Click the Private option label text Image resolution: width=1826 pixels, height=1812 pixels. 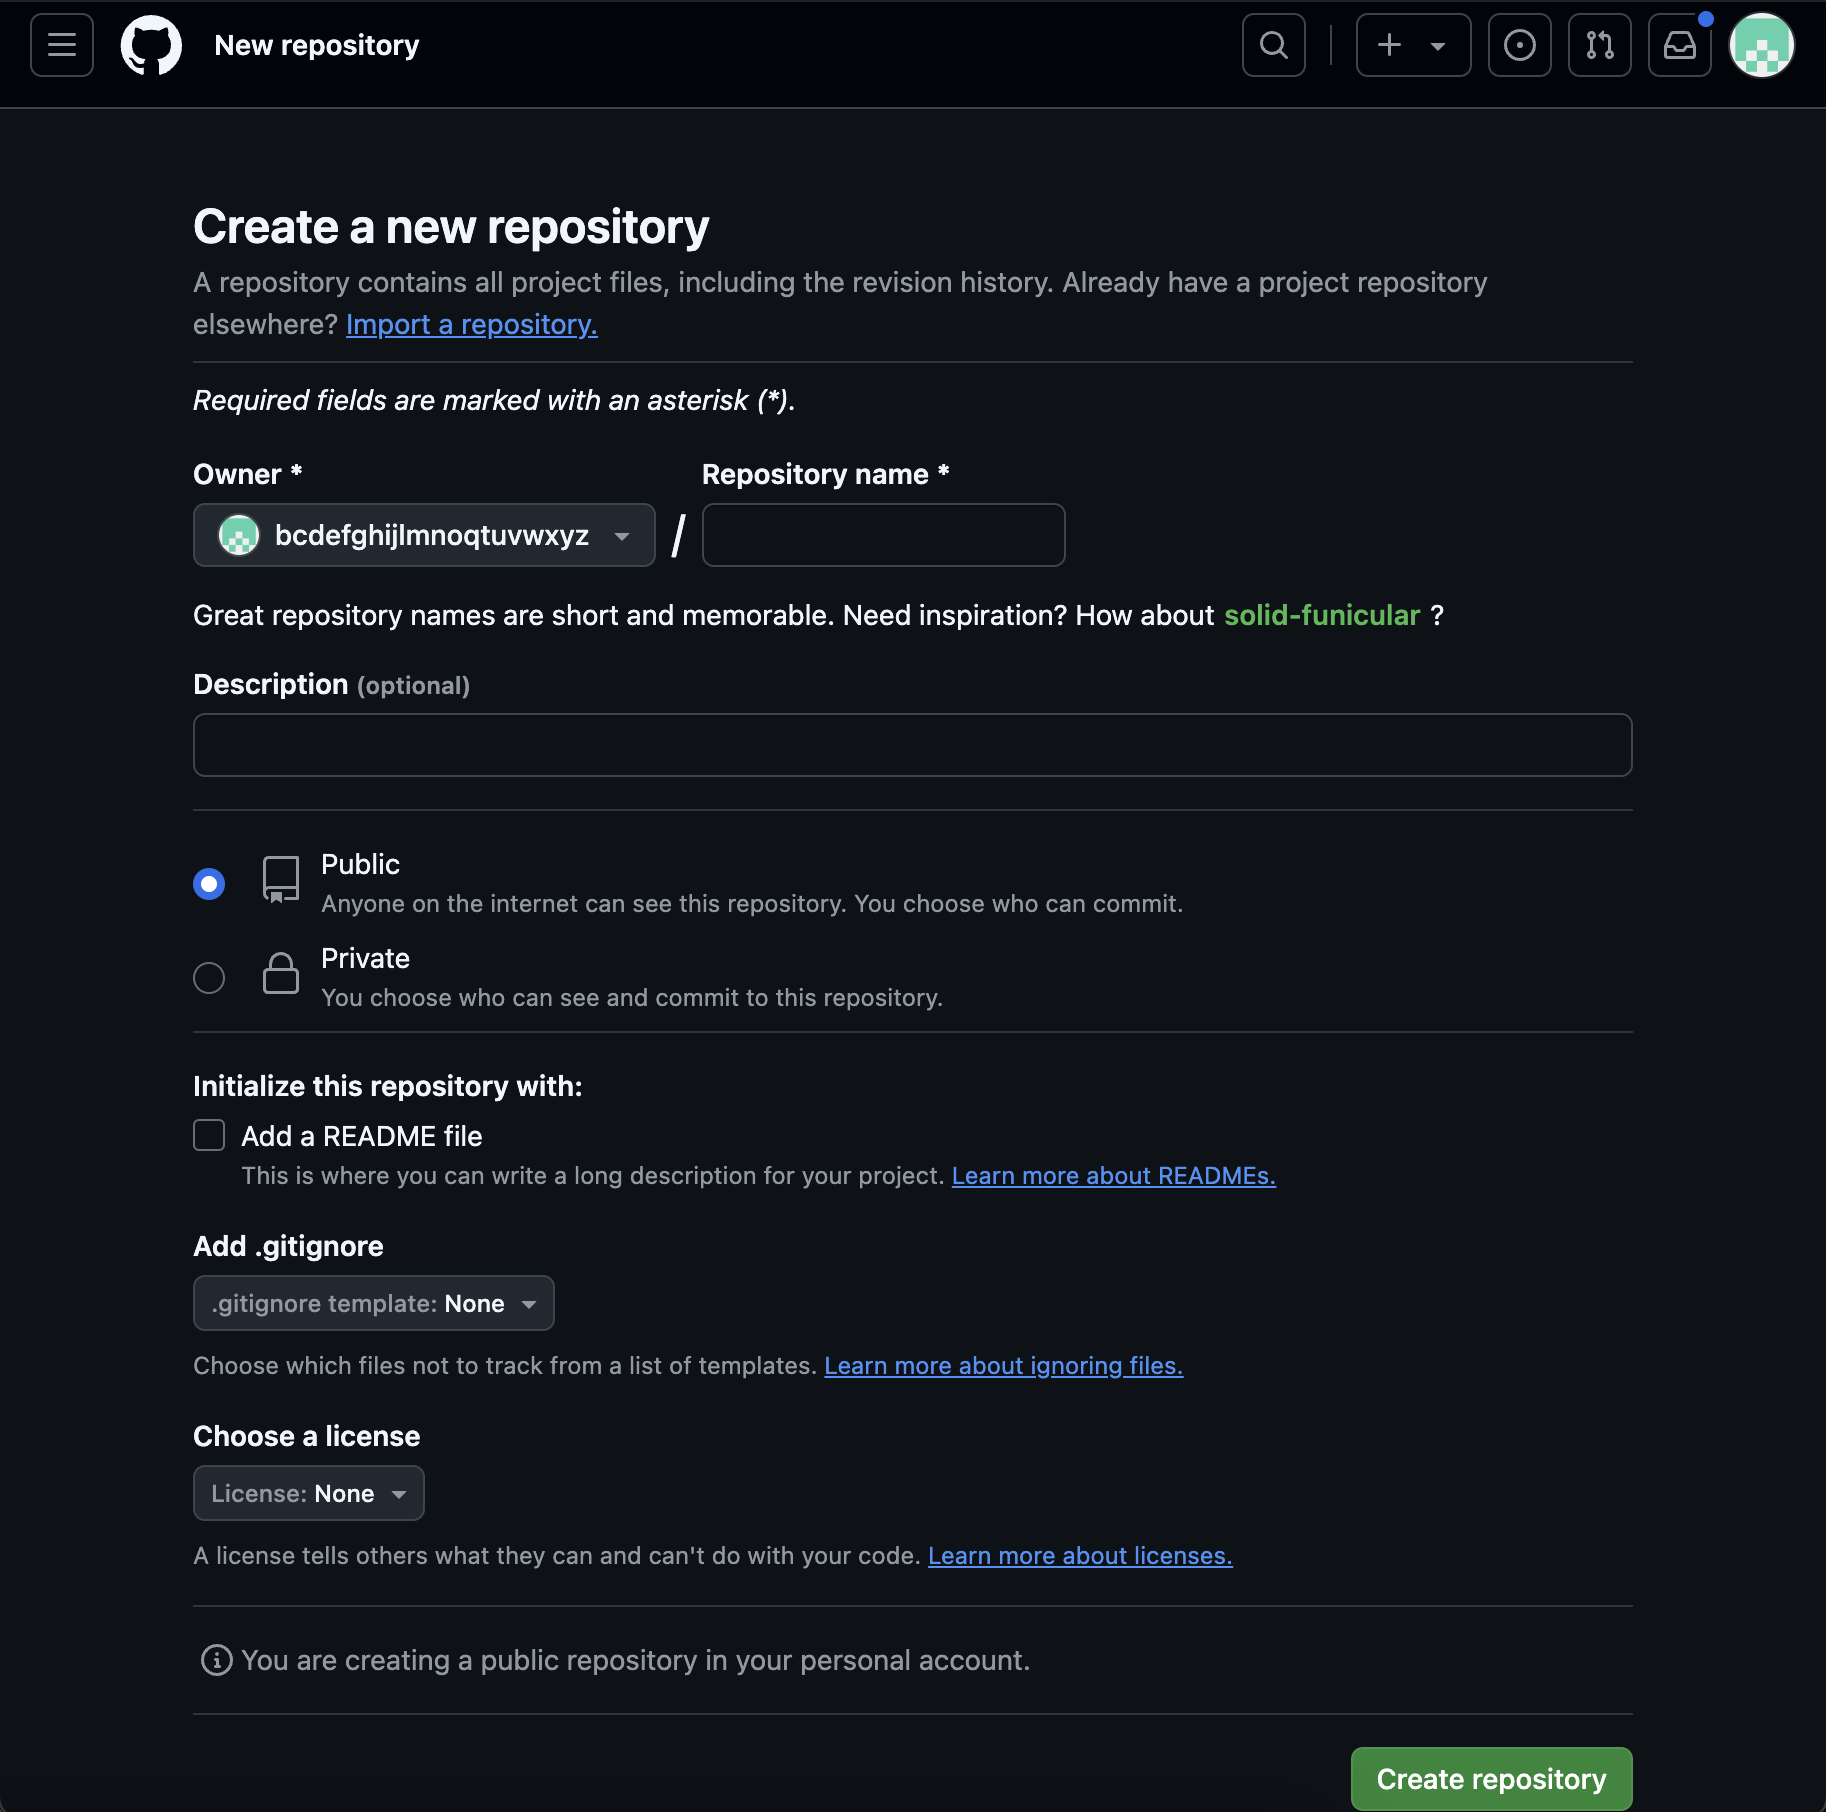click(x=365, y=958)
